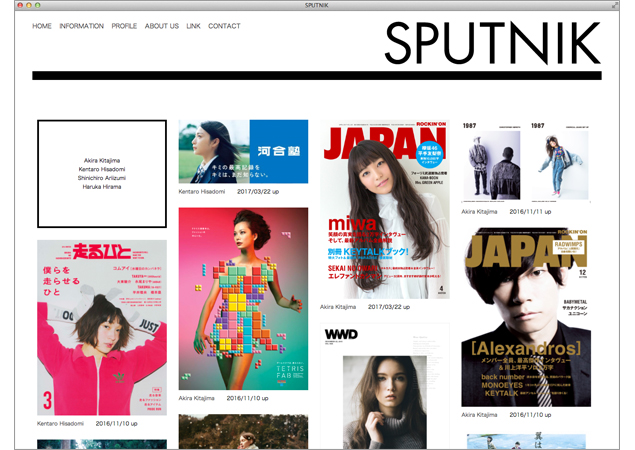Select Kentaro Hisadomi in the name box
Screen dimensions: 635x450
click(x=102, y=169)
